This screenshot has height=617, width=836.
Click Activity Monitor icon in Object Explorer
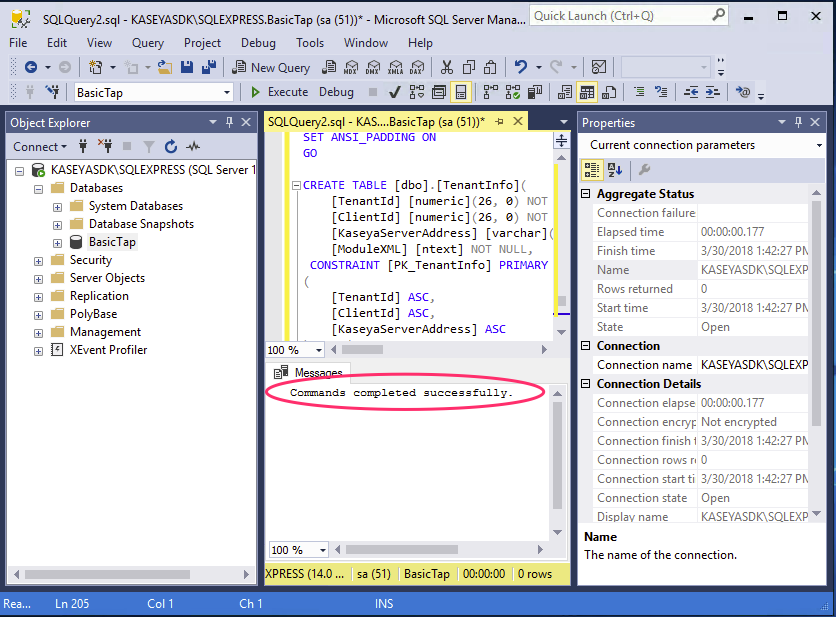tap(193, 146)
